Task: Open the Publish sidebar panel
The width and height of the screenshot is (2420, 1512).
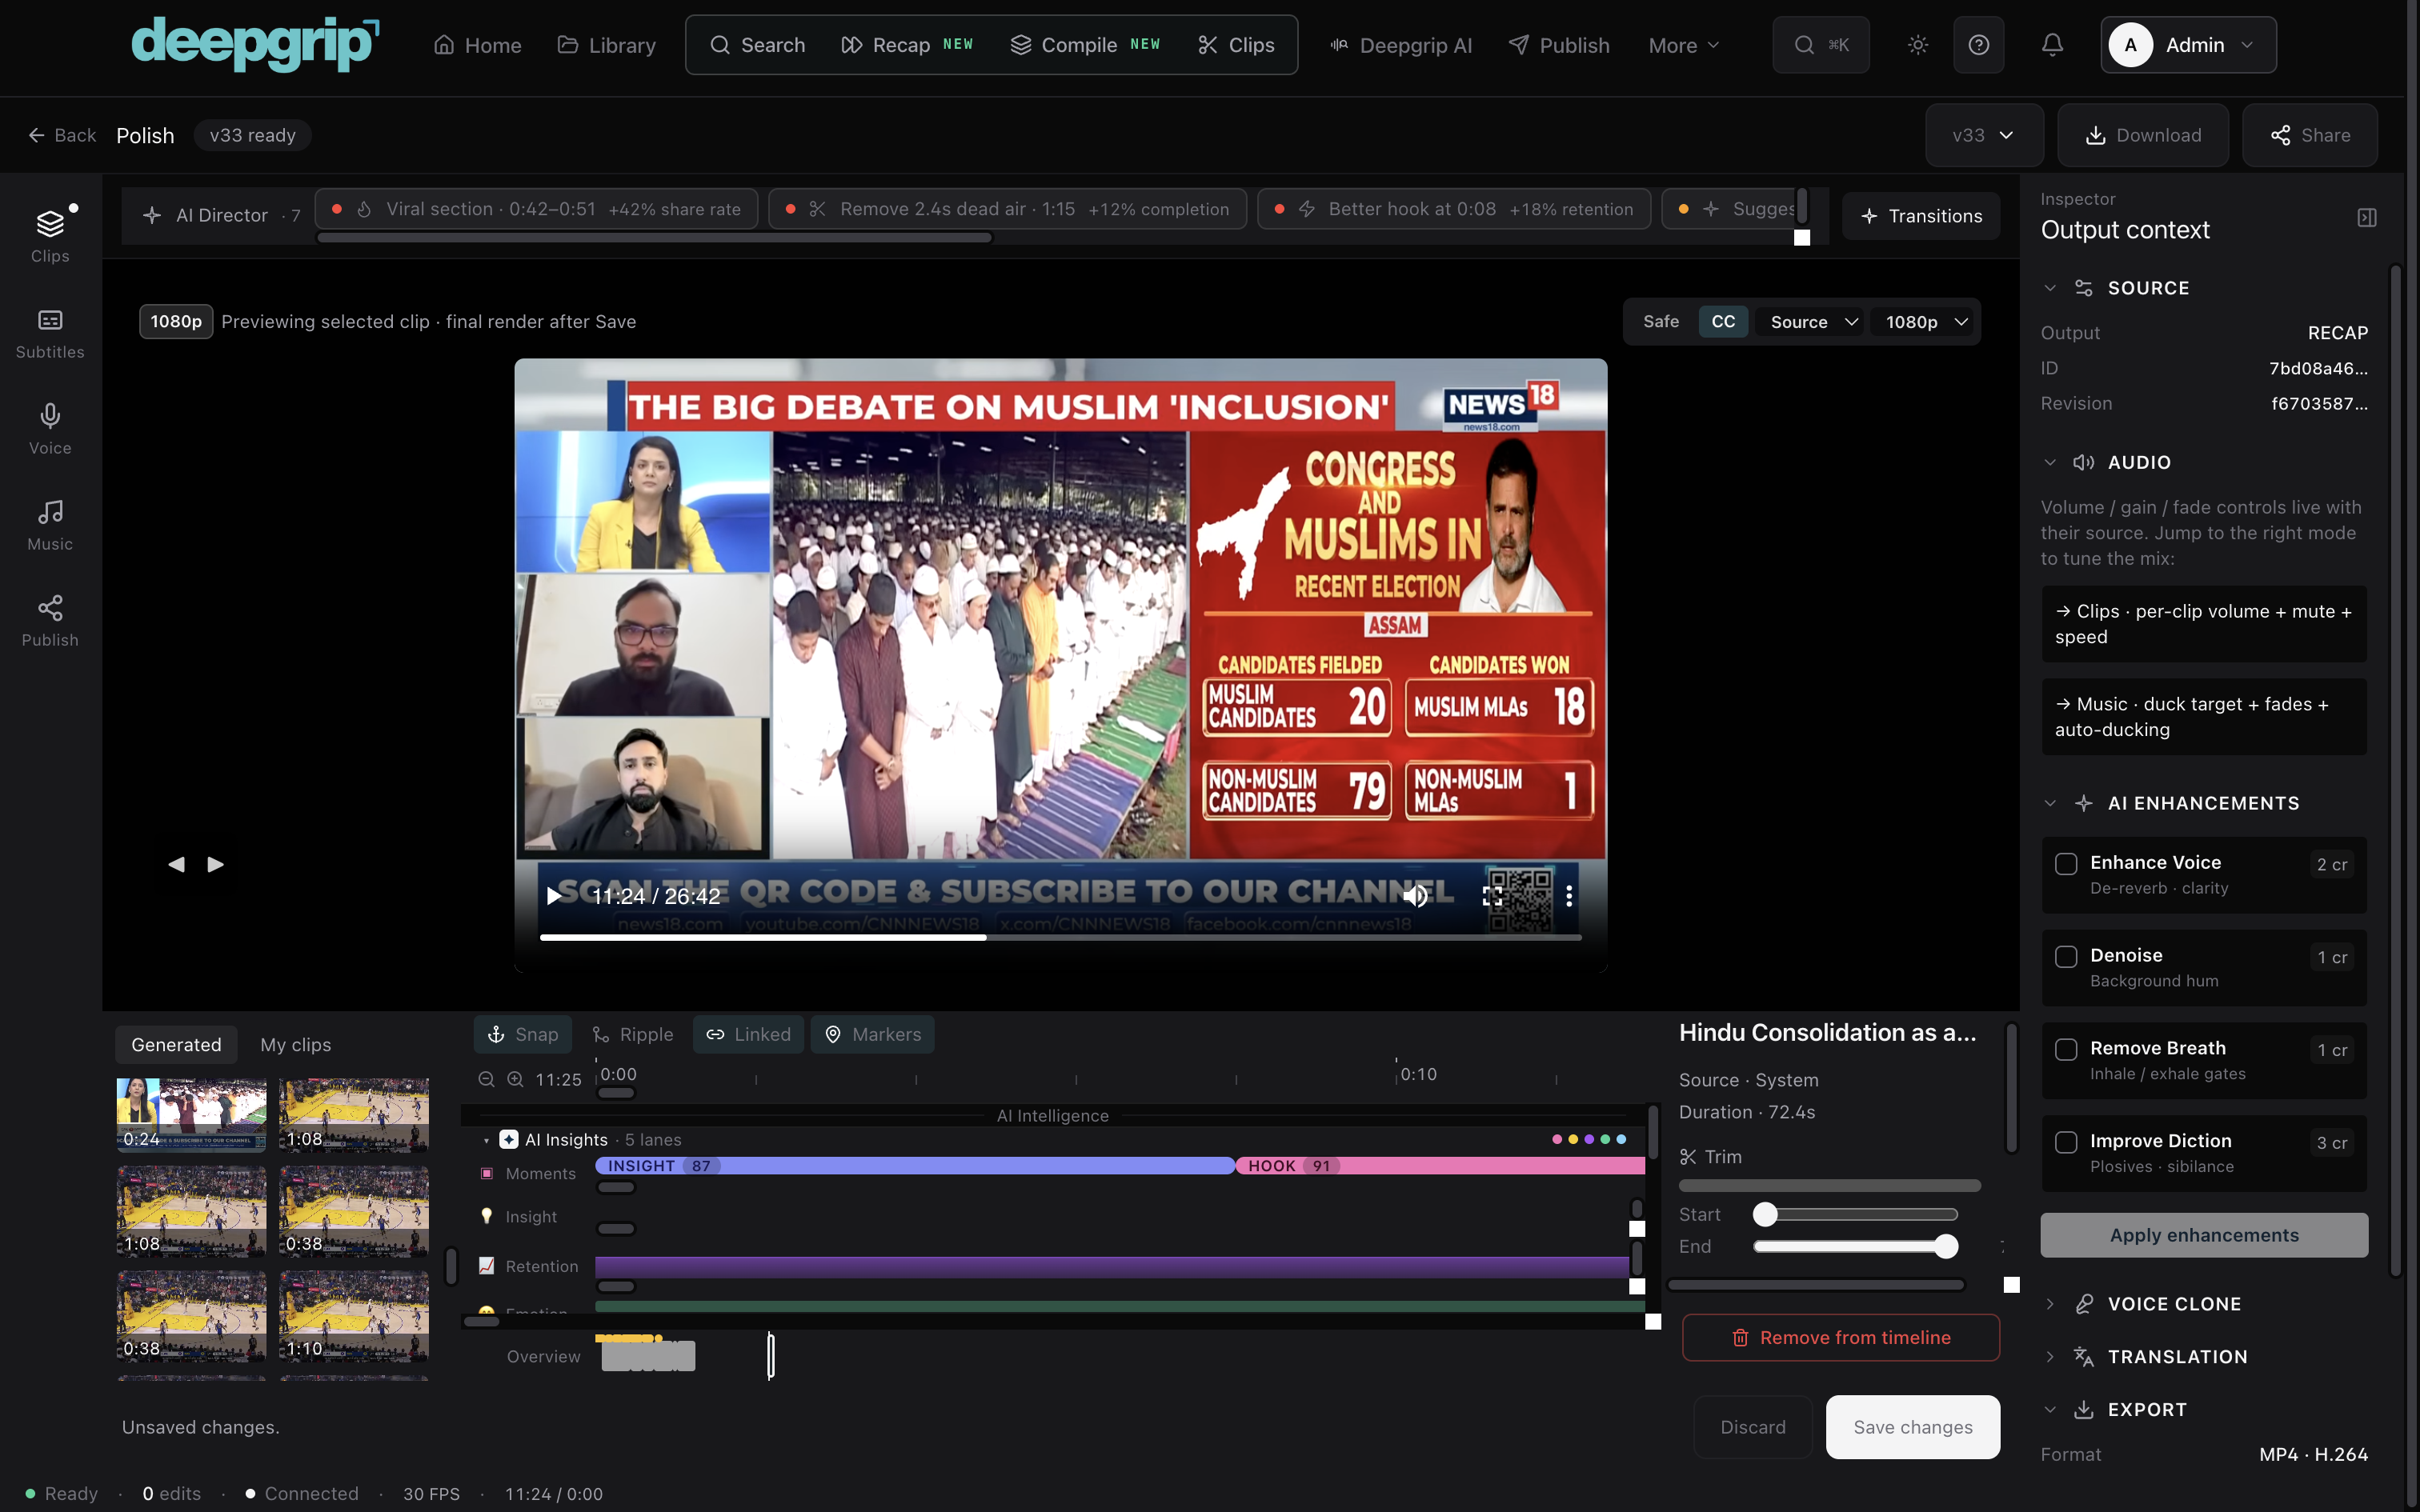Action: coord(50,621)
